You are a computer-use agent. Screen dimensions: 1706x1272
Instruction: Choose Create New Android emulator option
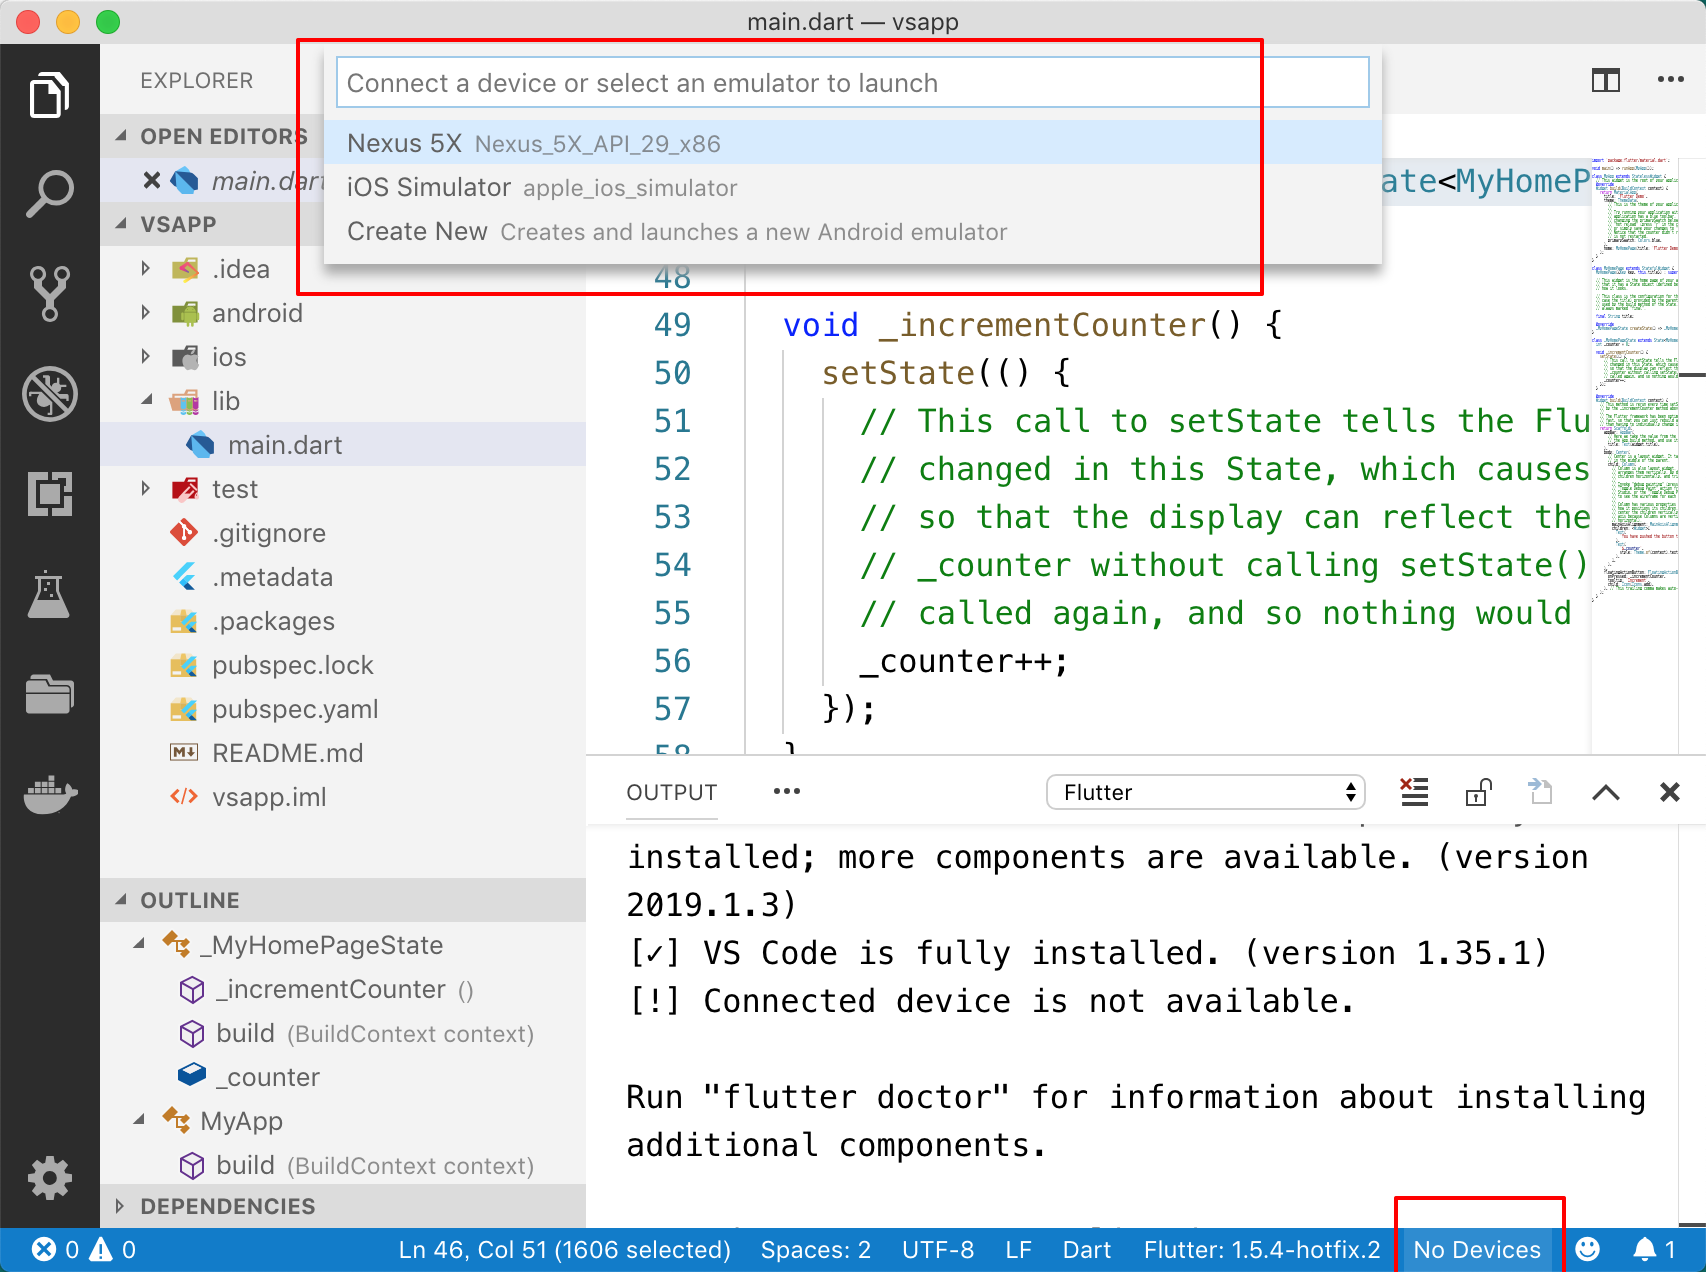click(853, 231)
